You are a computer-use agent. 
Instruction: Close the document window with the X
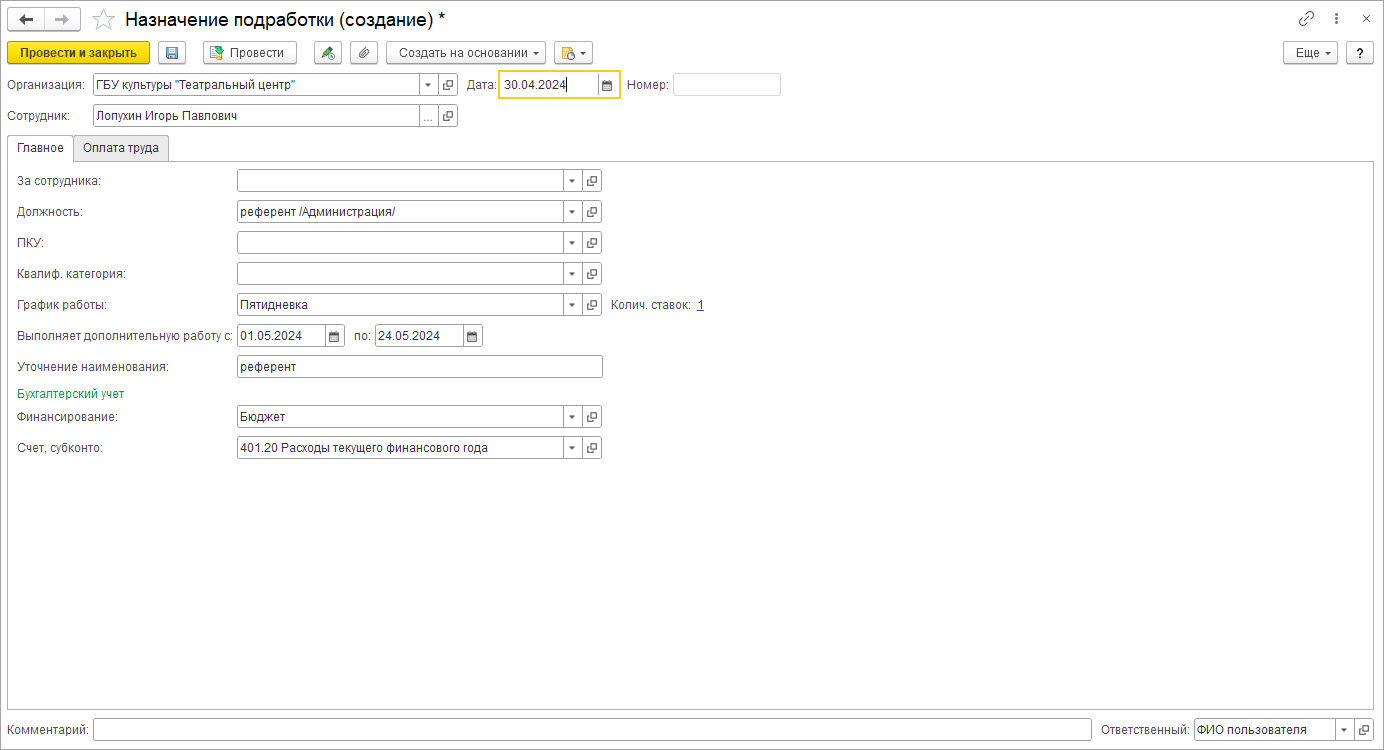[x=1366, y=19]
